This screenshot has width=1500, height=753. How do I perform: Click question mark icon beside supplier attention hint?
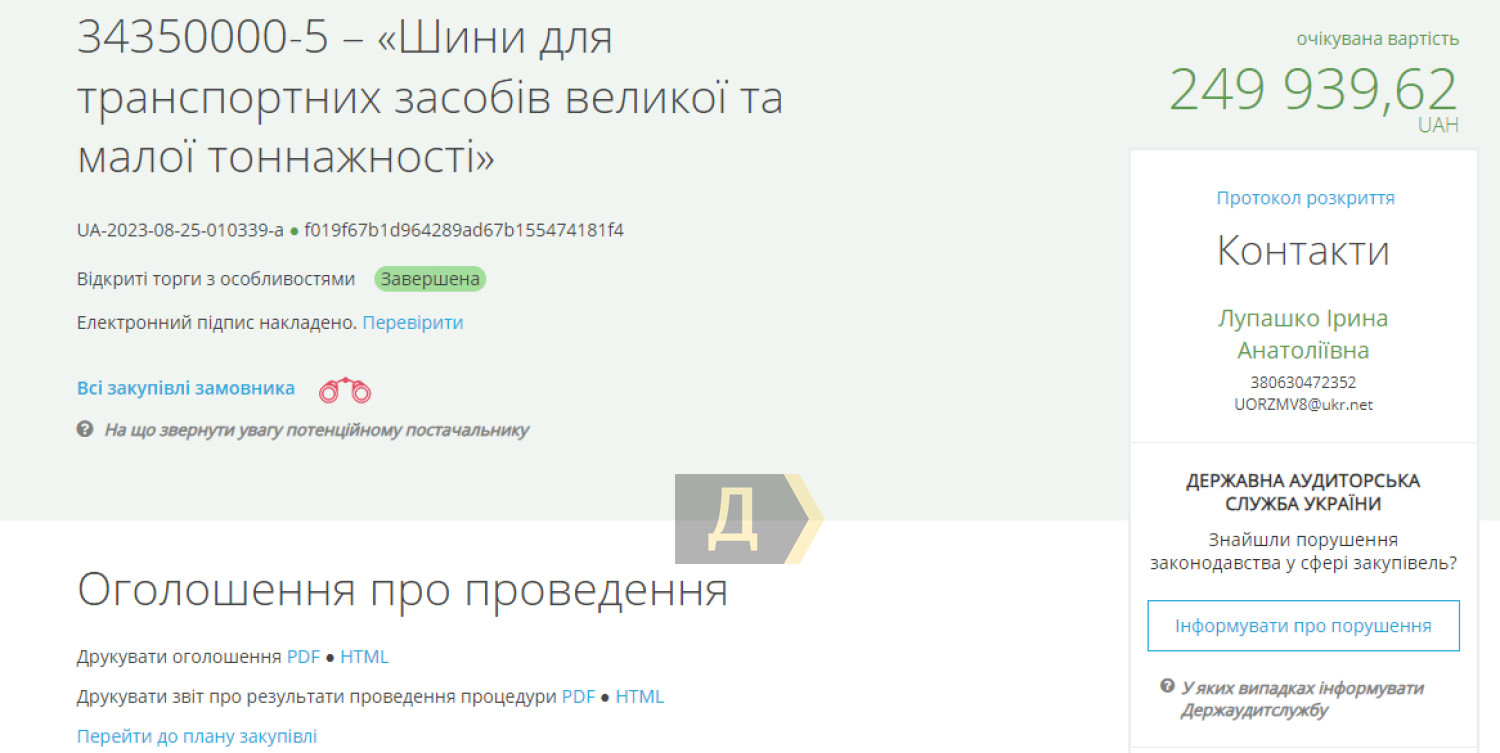pyautogui.click(x=85, y=429)
